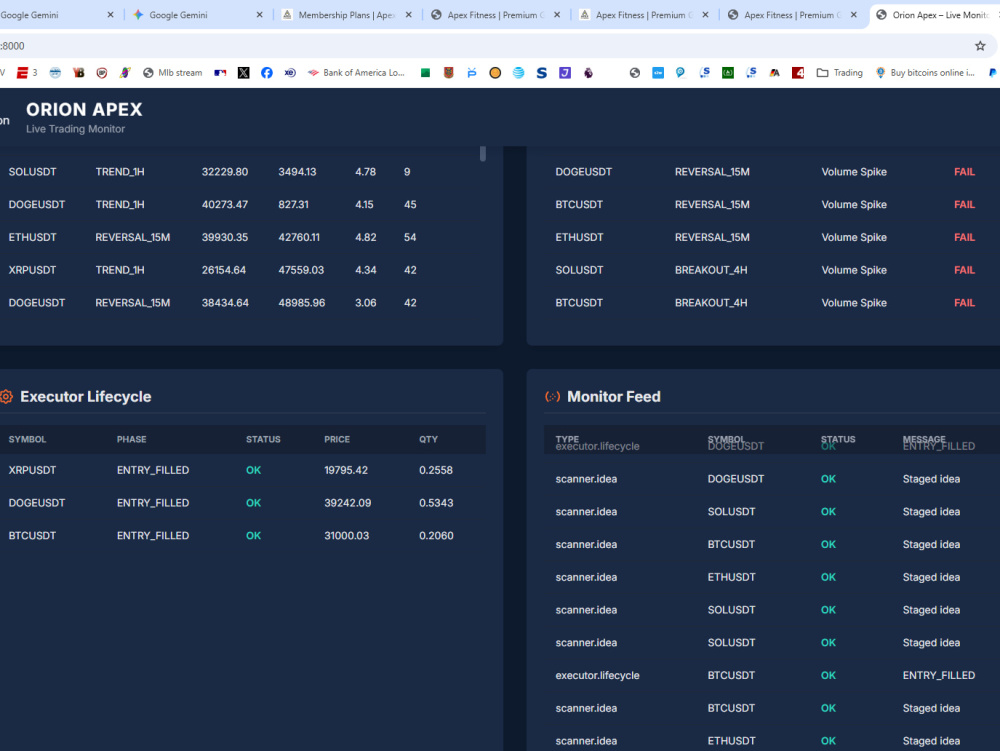
Task: Click the red number 4 bookmark icon
Action: (798, 73)
